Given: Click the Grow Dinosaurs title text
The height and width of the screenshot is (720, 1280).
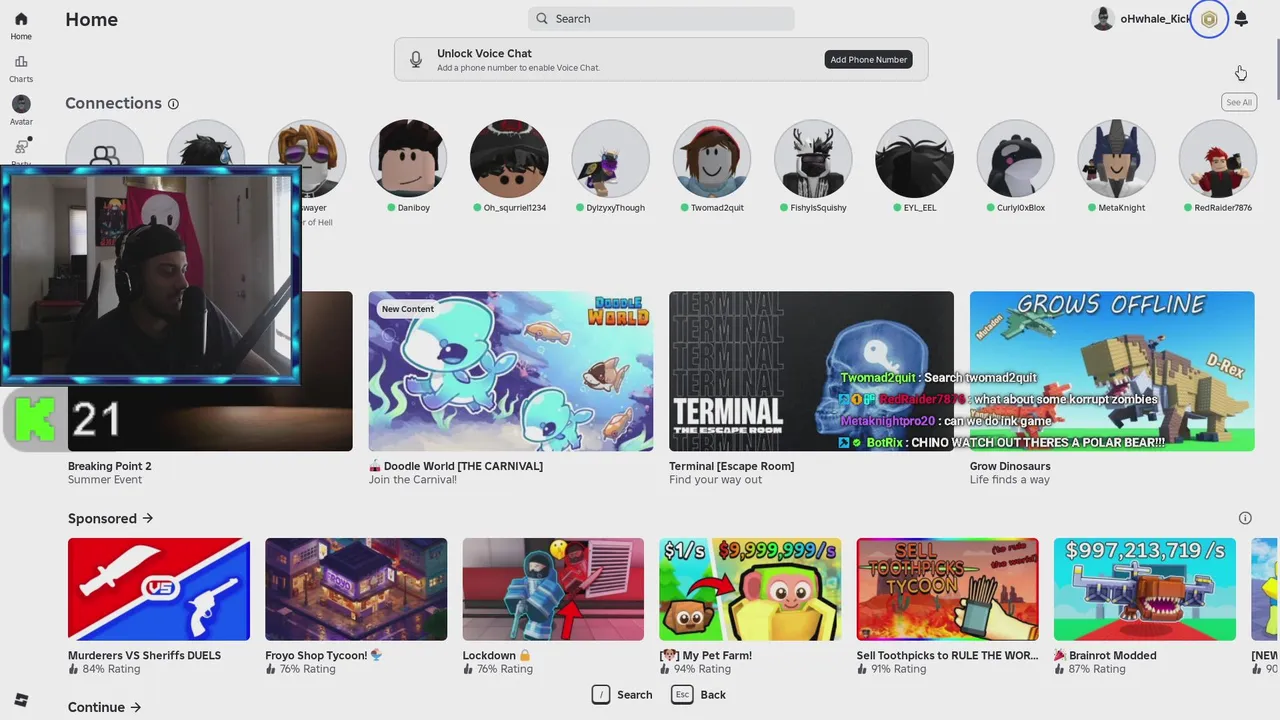Looking at the screenshot, I should click(1010, 466).
